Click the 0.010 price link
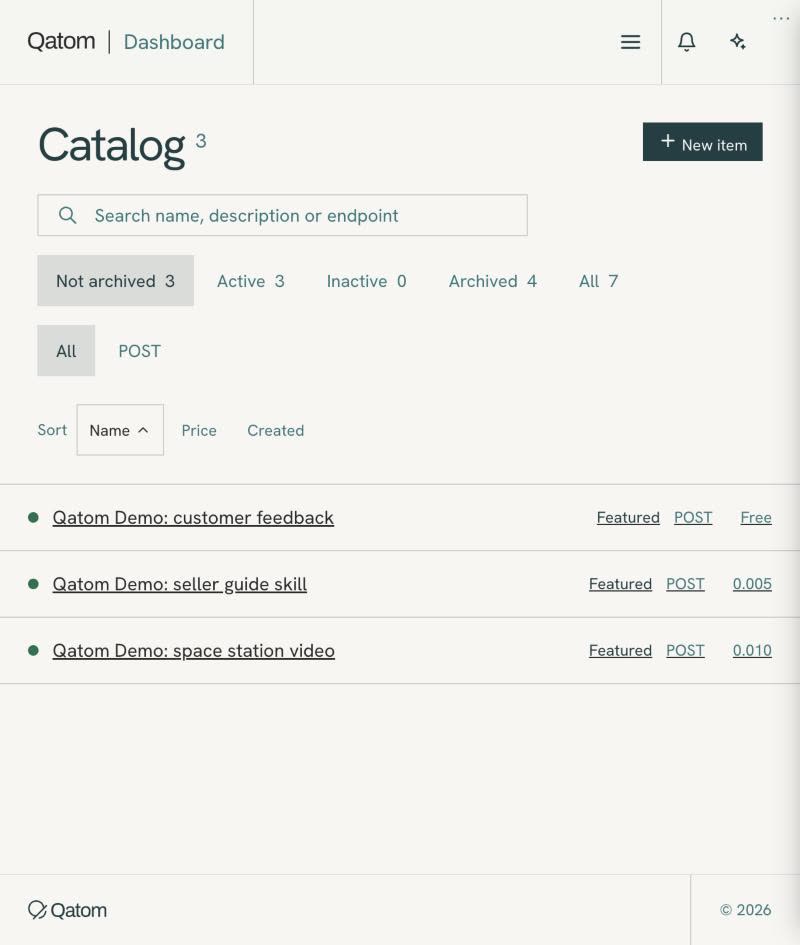 [x=752, y=651]
